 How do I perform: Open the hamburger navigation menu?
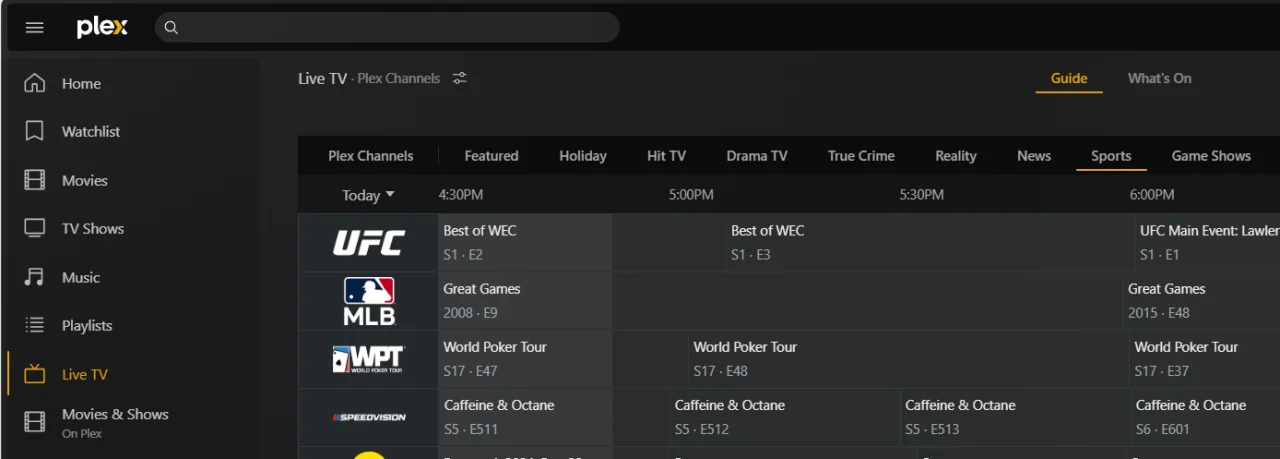tap(35, 28)
